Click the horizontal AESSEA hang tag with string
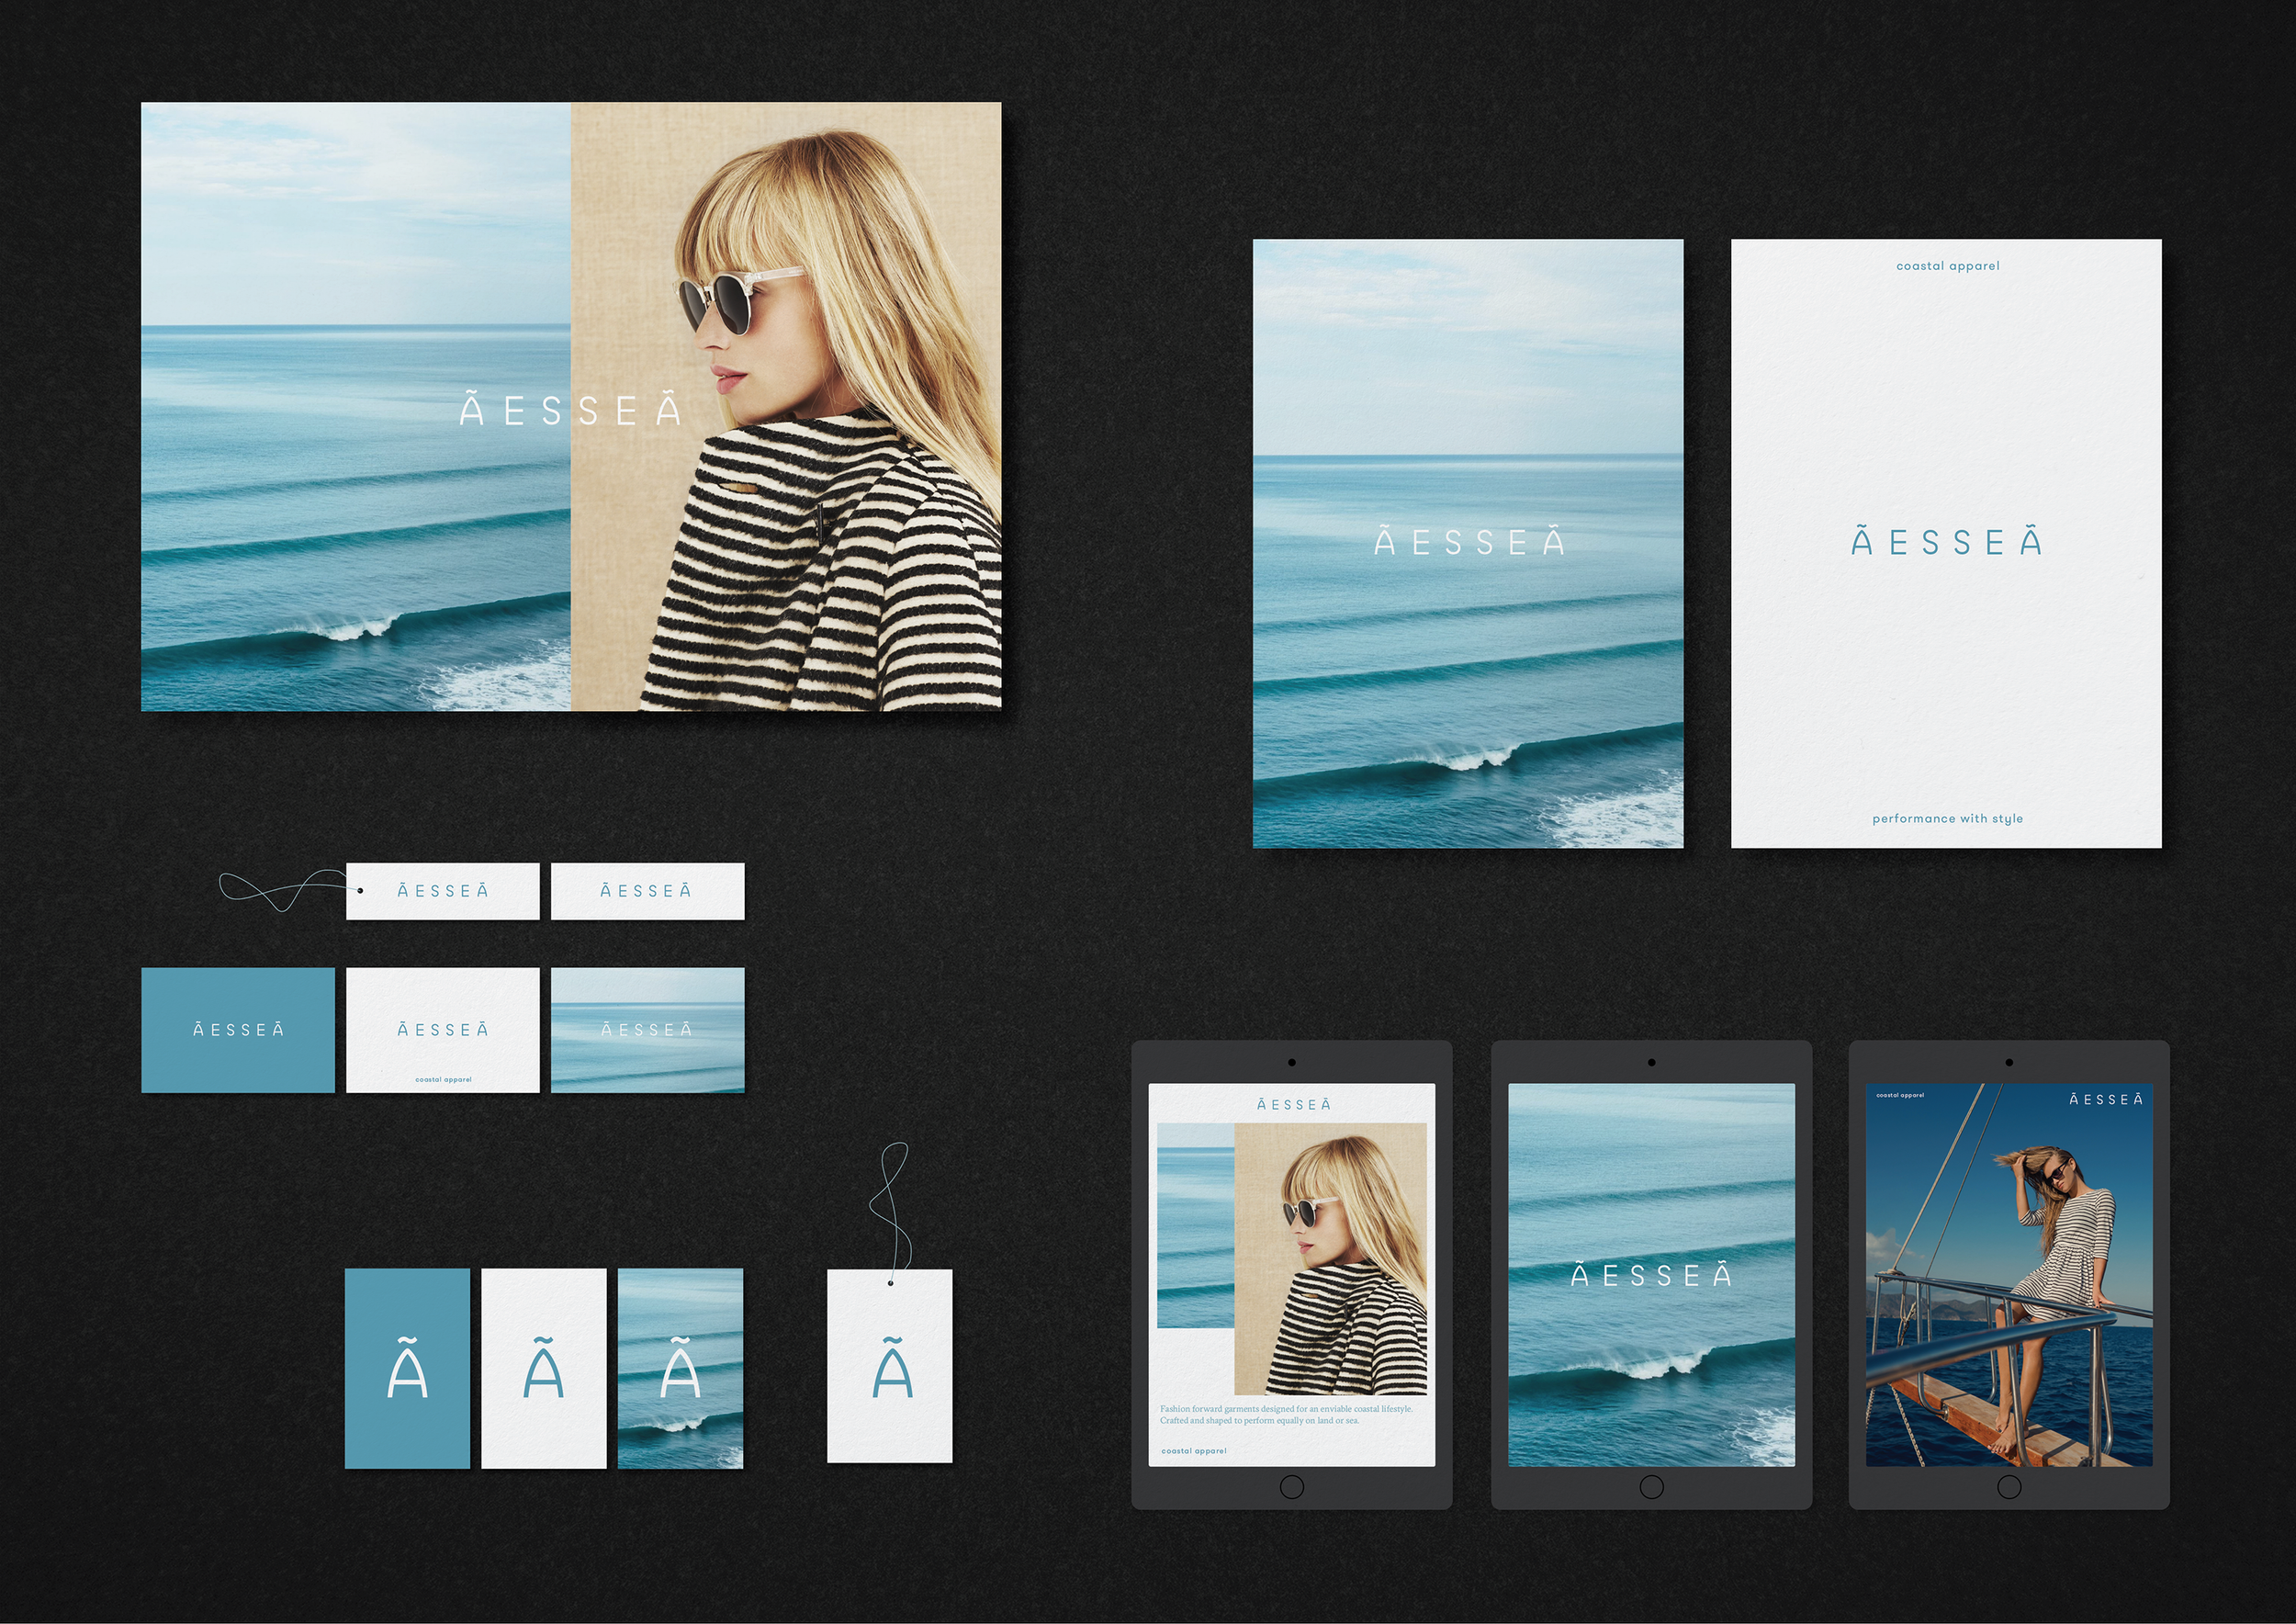The image size is (2296, 1624). click(x=442, y=891)
